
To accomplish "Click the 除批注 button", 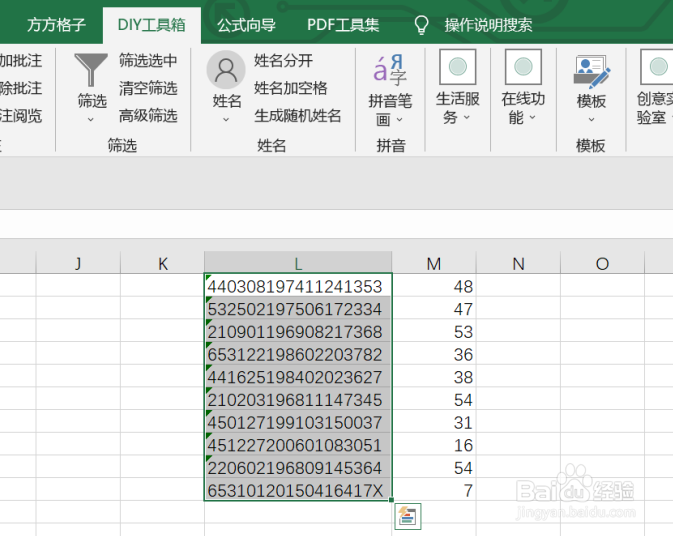I will pyautogui.click(x=21, y=88).
